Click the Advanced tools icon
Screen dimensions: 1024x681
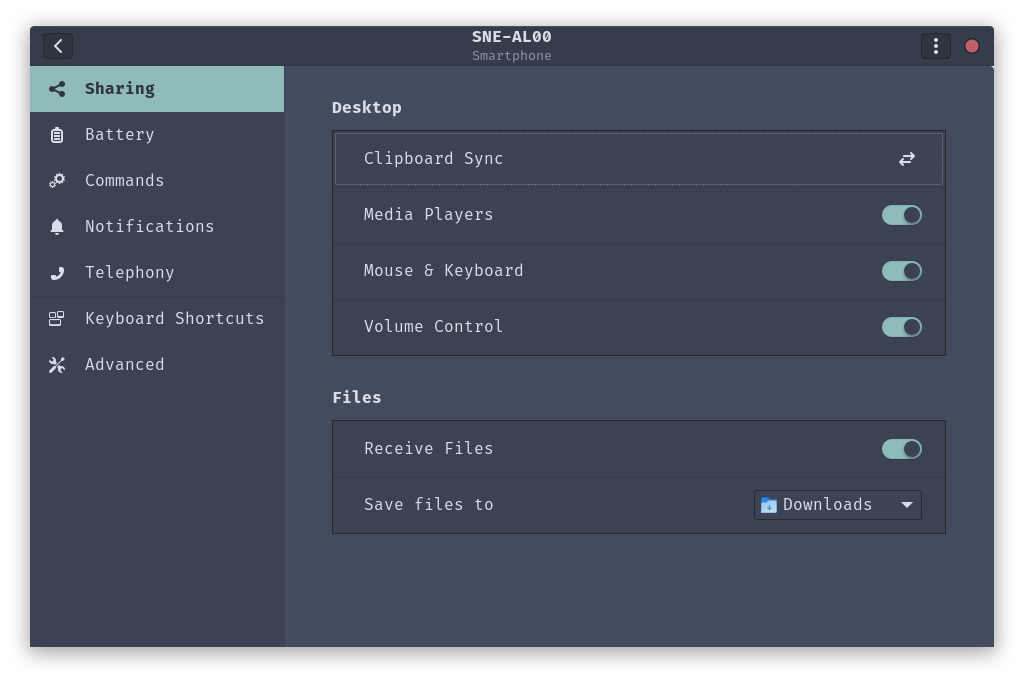click(57, 365)
